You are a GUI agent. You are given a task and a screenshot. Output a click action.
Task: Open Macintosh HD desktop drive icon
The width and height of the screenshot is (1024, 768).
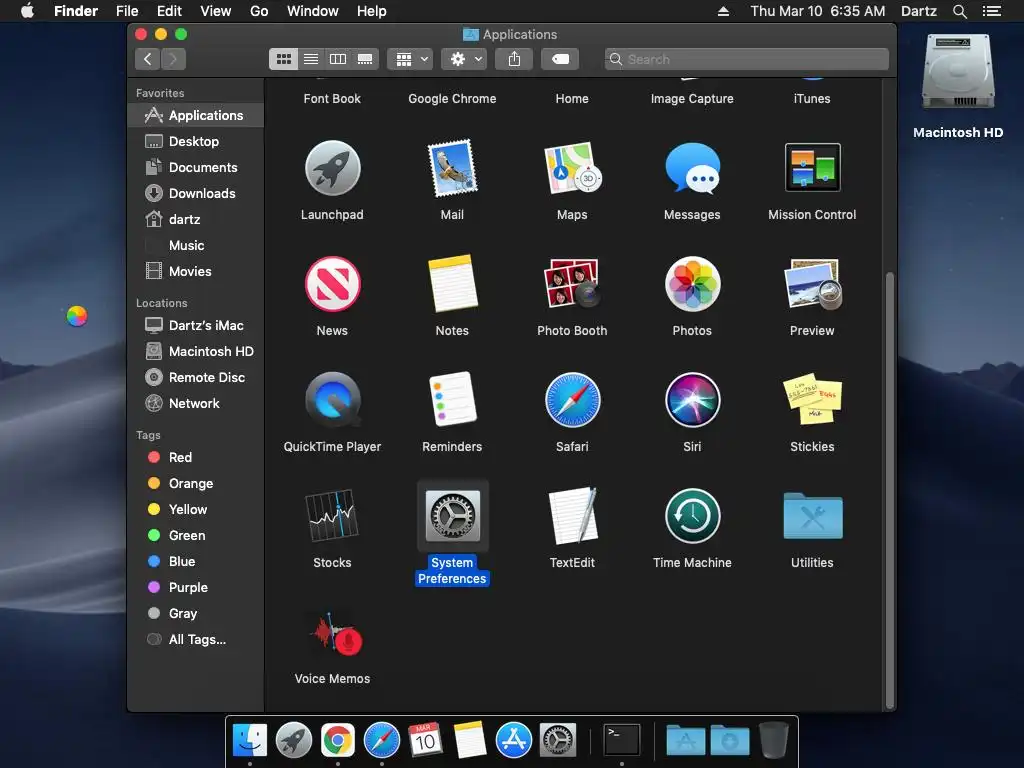[958, 72]
